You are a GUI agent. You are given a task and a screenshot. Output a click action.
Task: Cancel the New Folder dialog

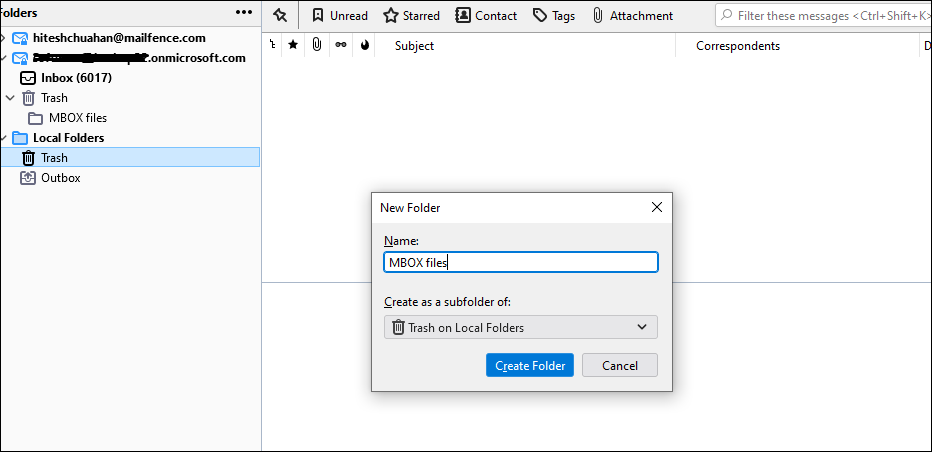pos(620,365)
